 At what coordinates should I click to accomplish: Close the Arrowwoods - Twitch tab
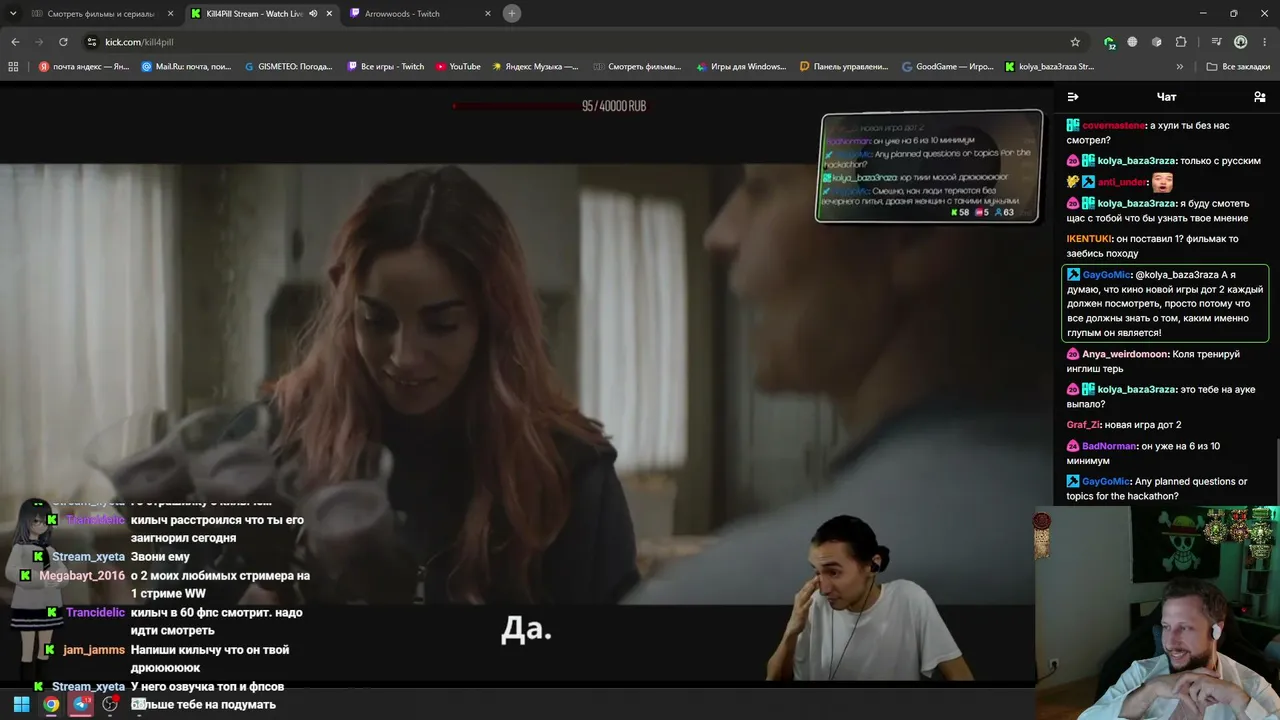tap(488, 14)
